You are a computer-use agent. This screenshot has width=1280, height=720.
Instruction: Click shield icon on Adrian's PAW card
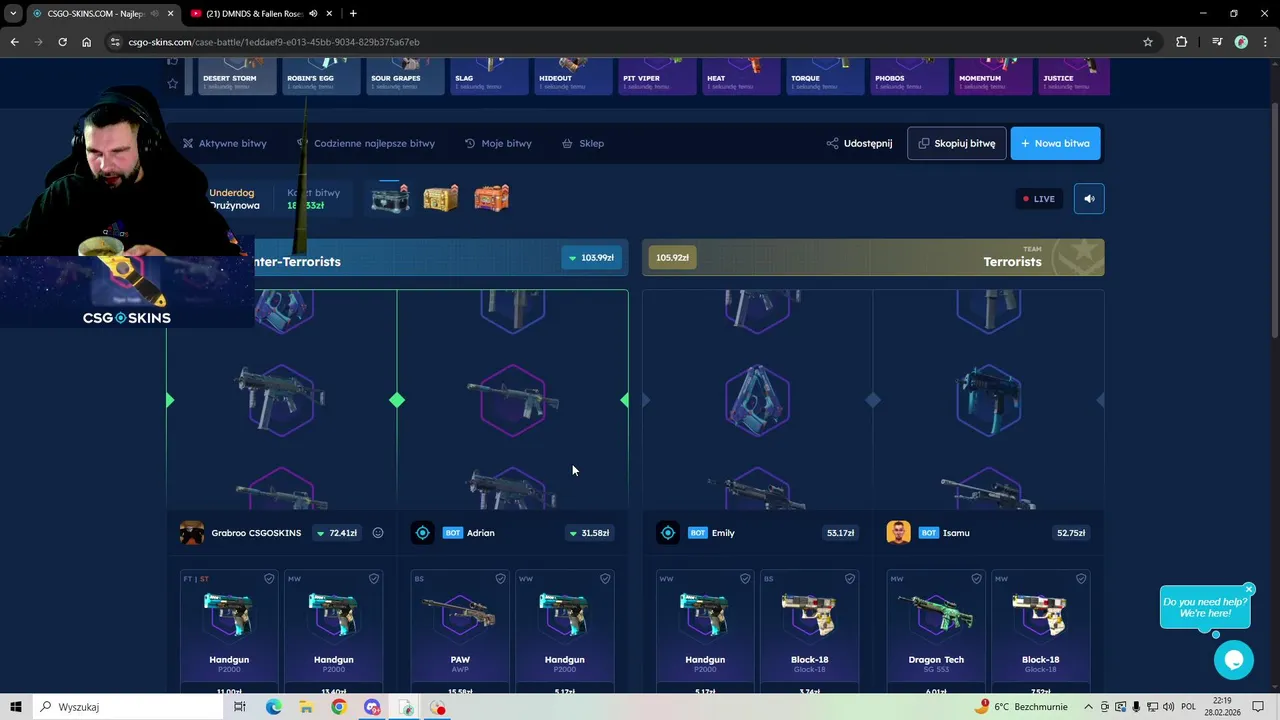click(x=500, y=579)
